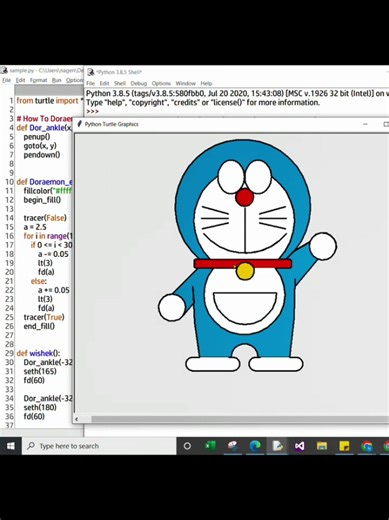Viewport: 389px width, 520px height.
Task: Click the Type here to search box
Action: (99, 446)
